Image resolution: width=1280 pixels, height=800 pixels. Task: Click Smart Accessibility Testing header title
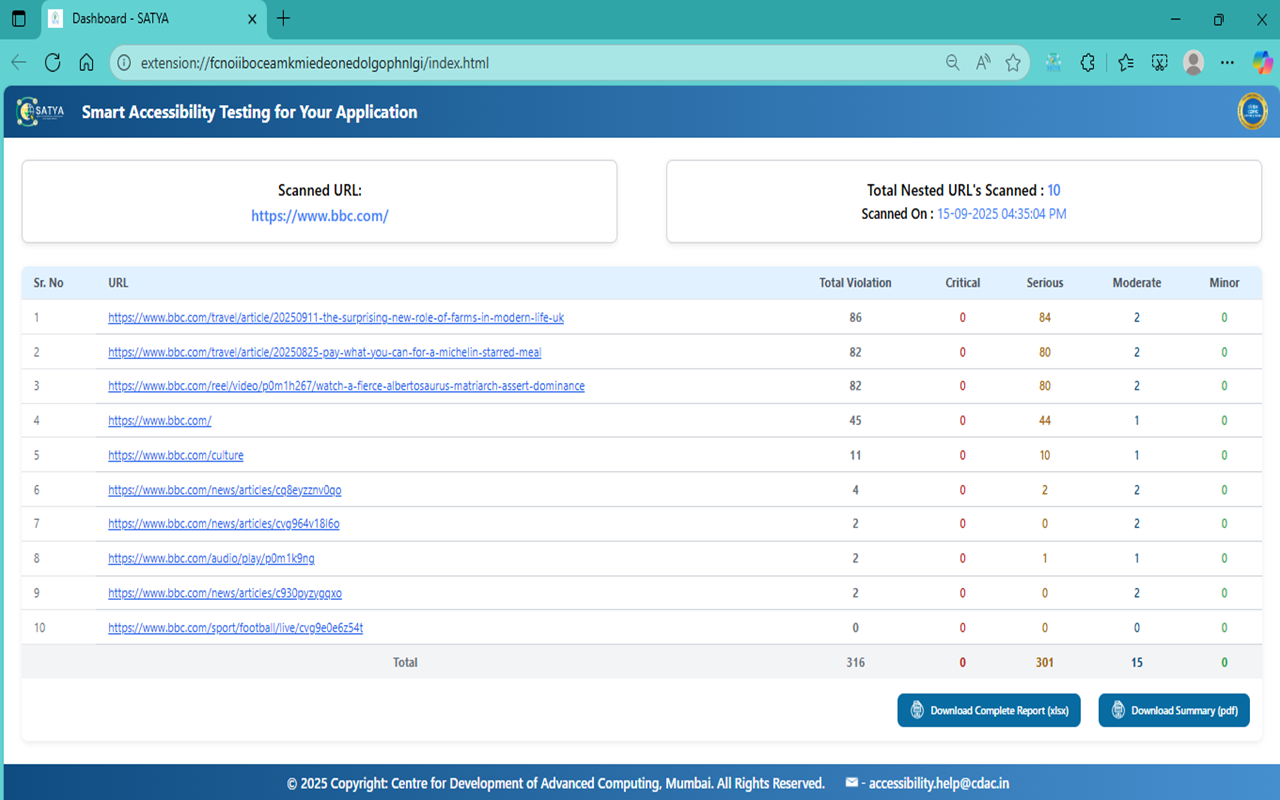(x=250, y=112)
